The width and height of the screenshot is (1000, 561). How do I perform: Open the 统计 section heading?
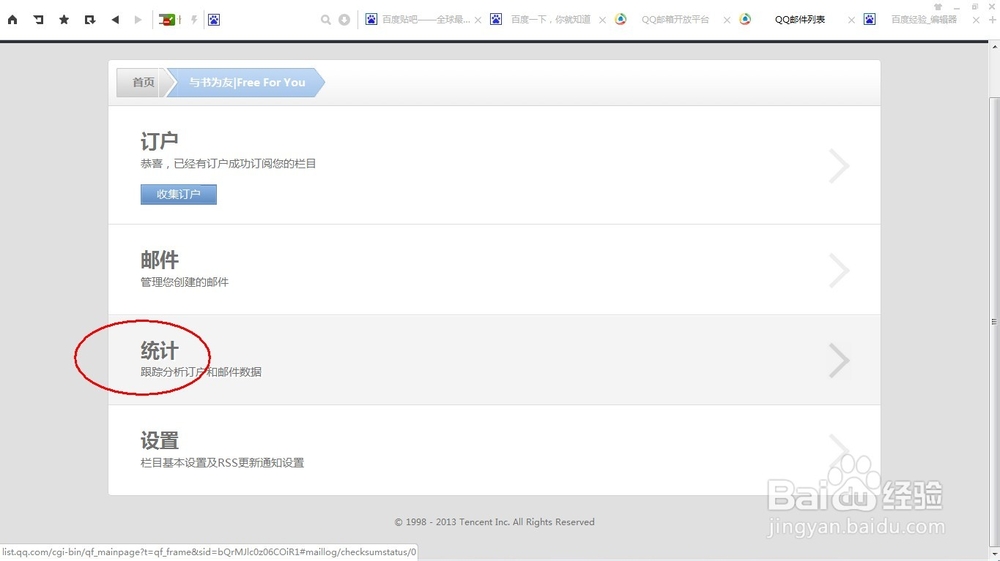point(159,351)
